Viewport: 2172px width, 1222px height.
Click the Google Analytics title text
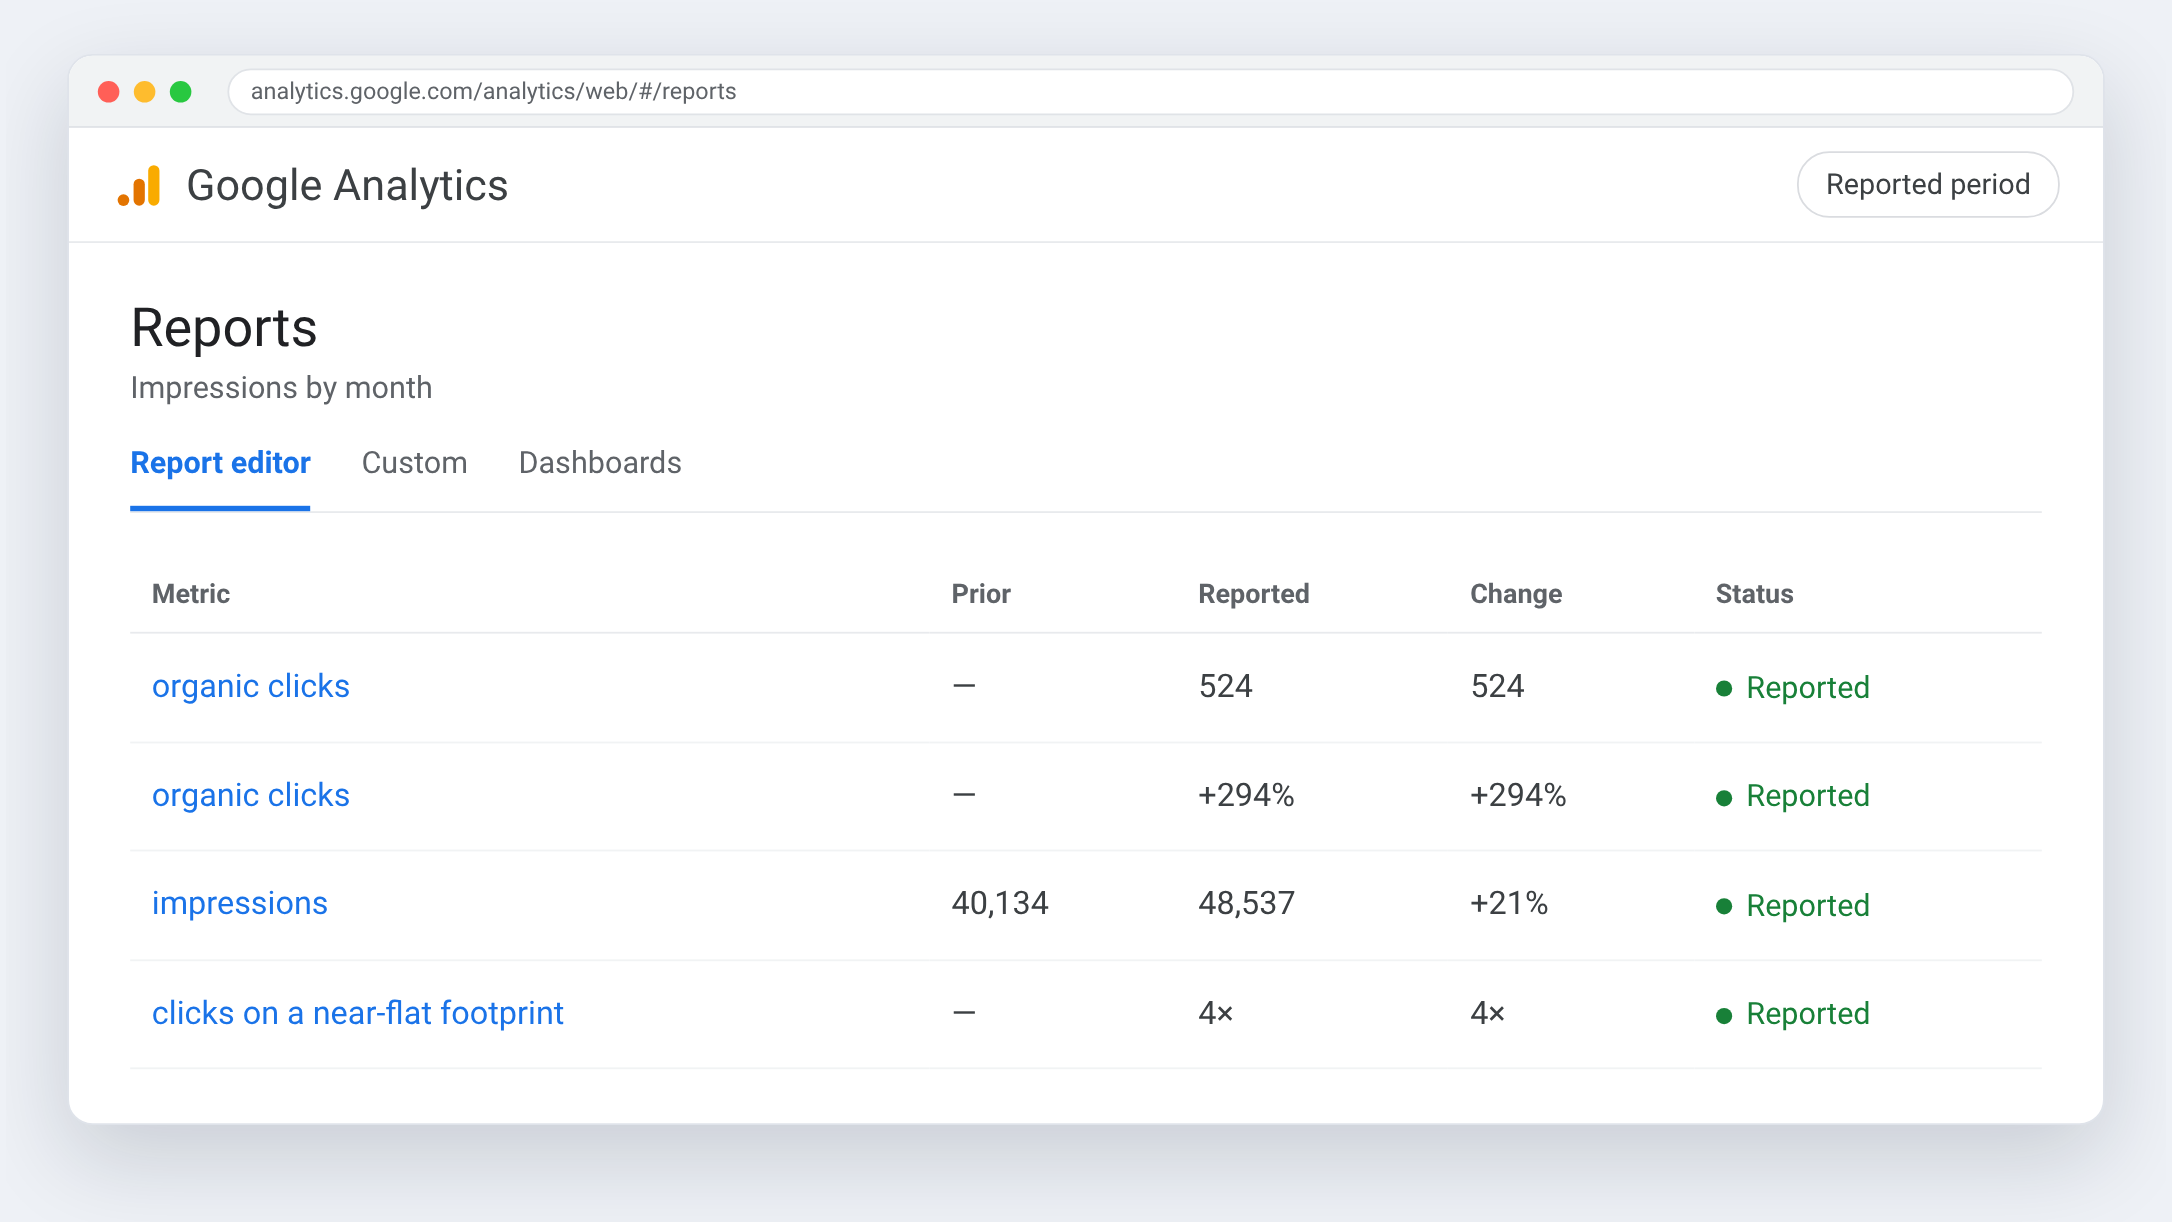pyautogui.click(x=347, y=186)
